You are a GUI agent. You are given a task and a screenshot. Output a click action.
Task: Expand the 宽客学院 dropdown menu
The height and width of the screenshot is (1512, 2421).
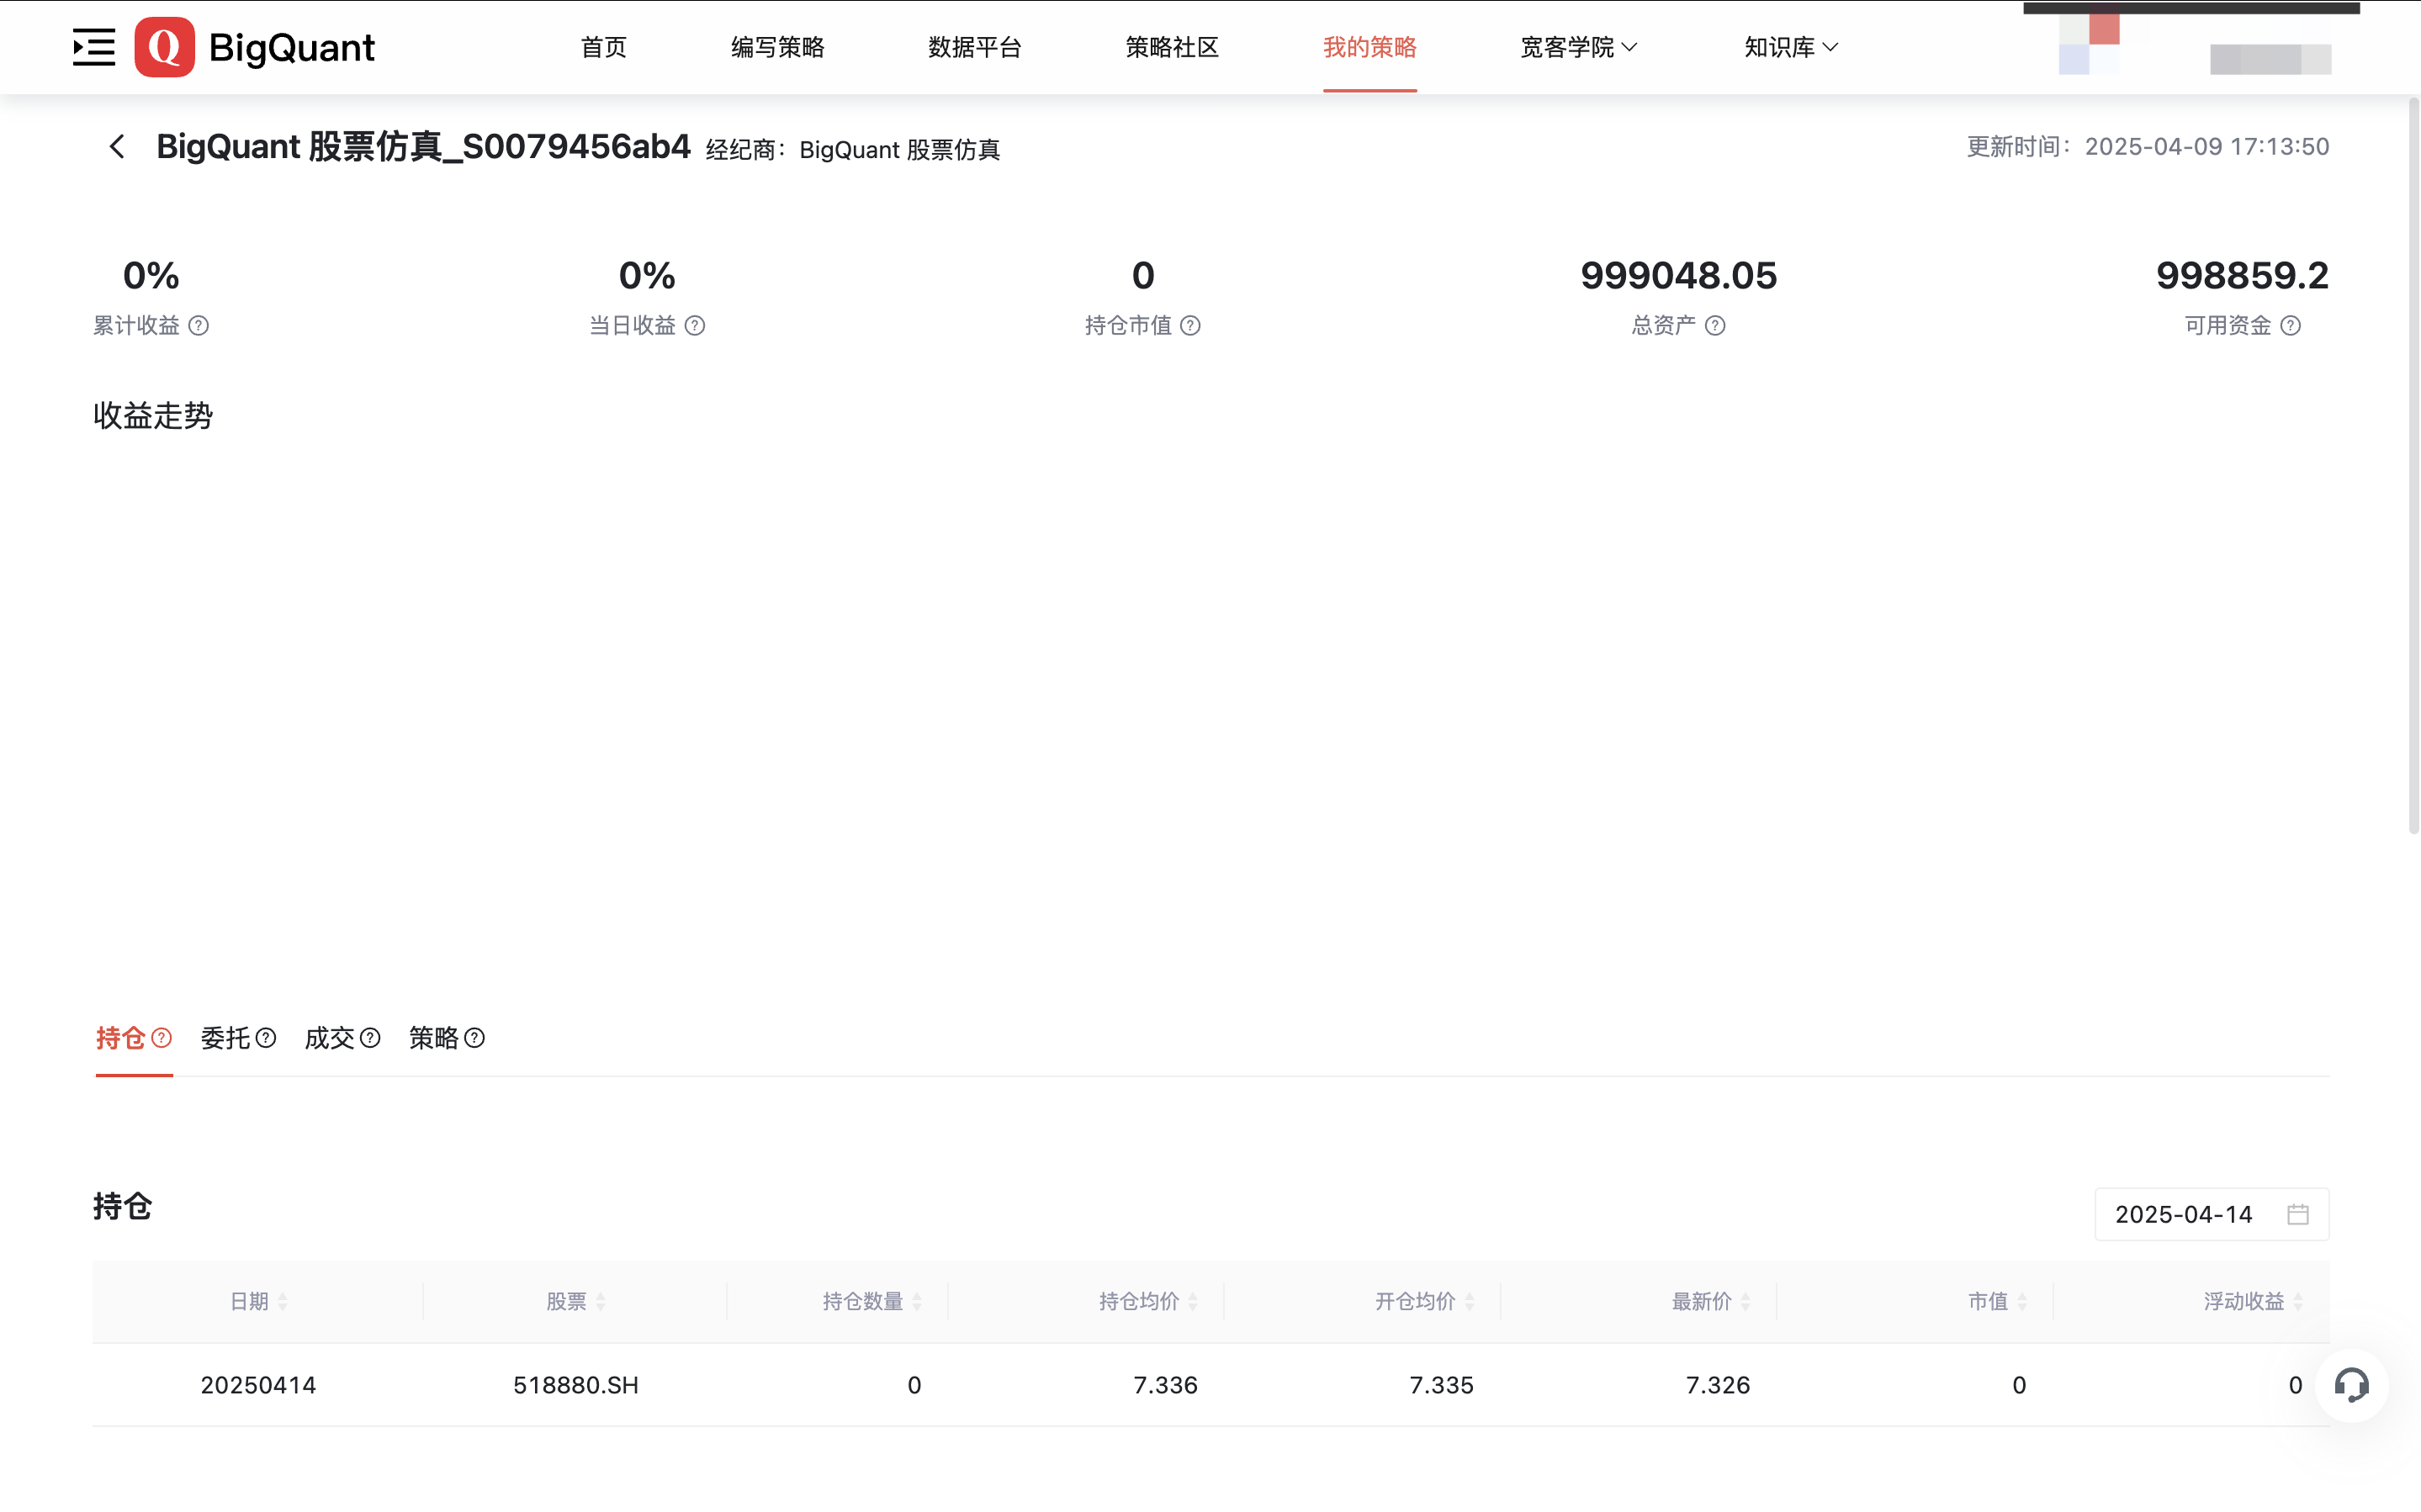[1578, 47]
